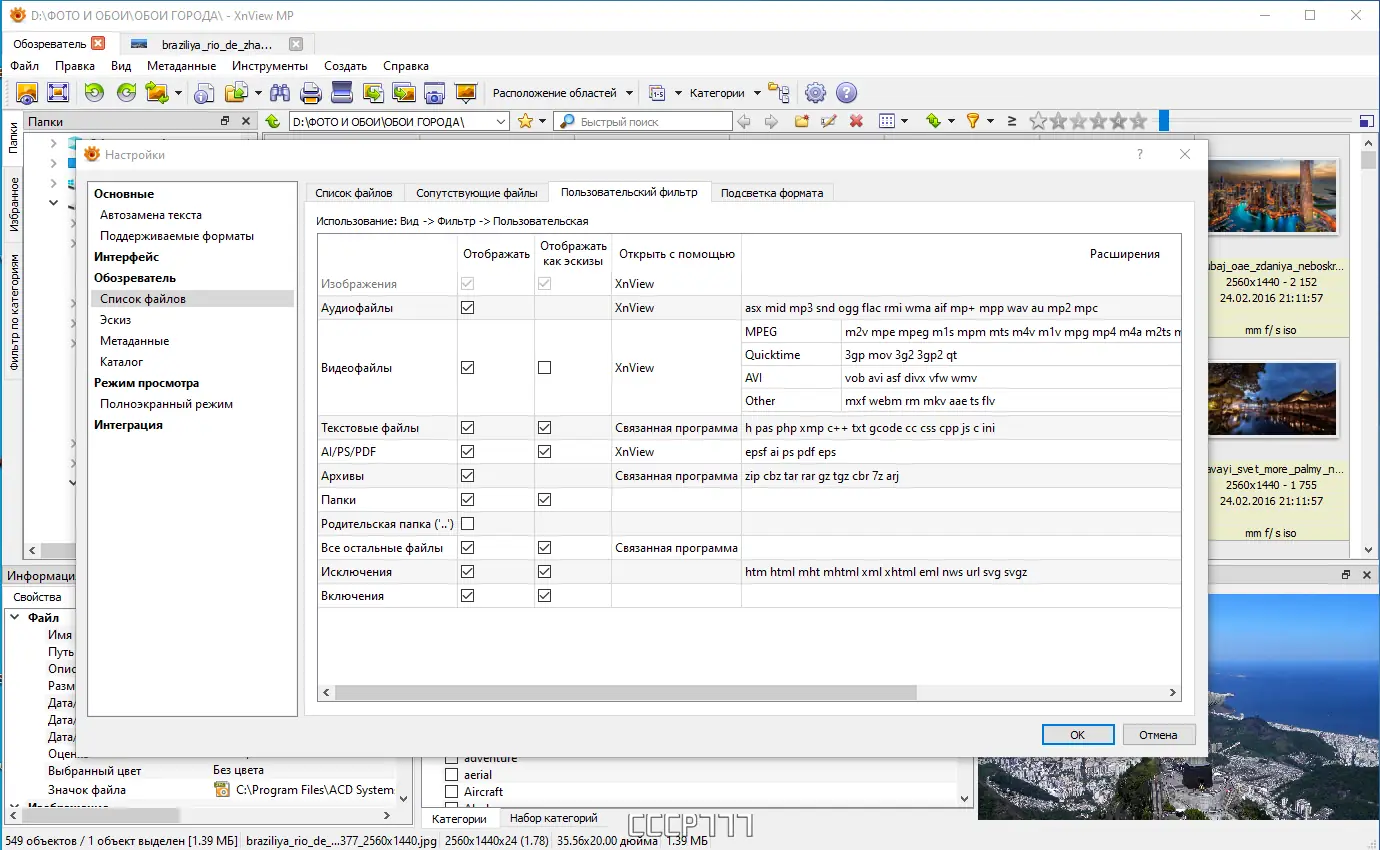Screen dimensions: 1380x850
Task: Click the Отмена button
Action: point(1158,735)
